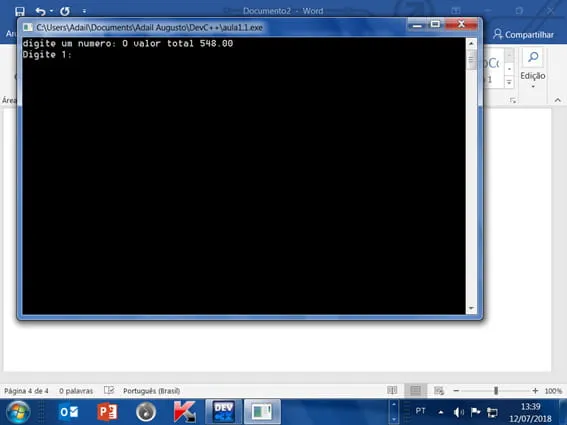567x425 pixels.
Task: Click the Redo/Repeat circular arrow icon
Action: 65,12
